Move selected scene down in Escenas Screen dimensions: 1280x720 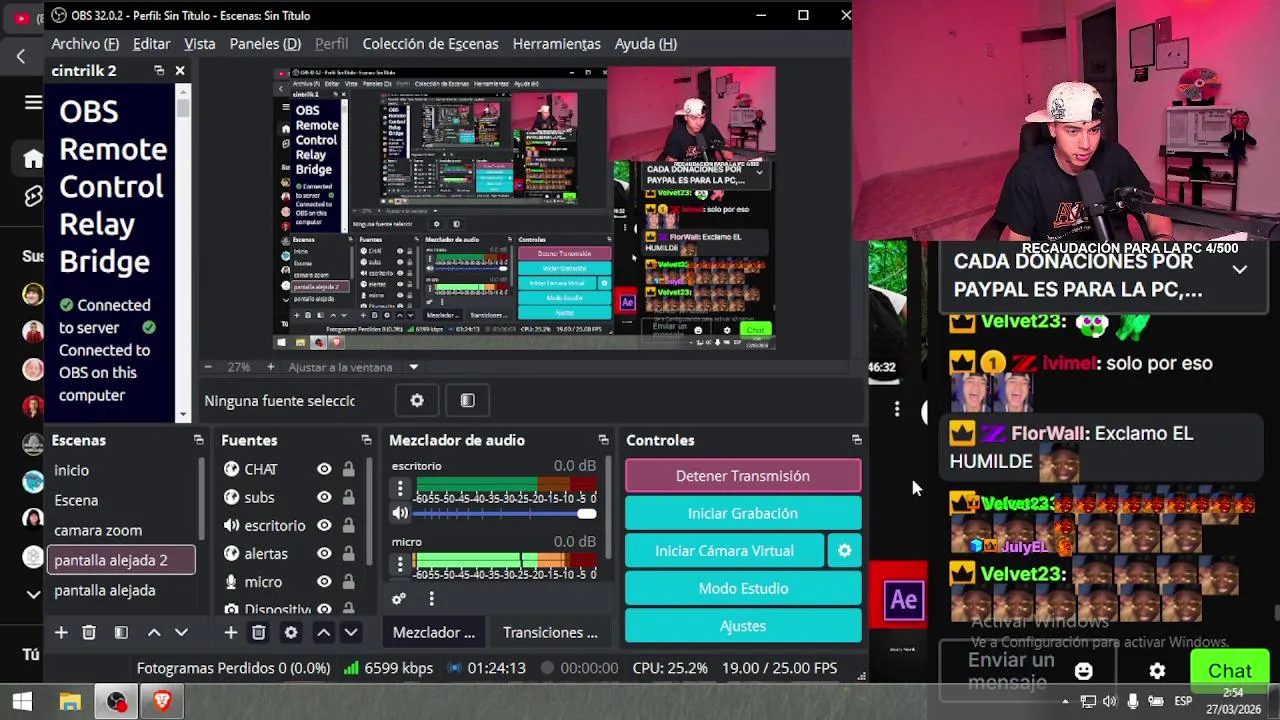click(181, 632)
